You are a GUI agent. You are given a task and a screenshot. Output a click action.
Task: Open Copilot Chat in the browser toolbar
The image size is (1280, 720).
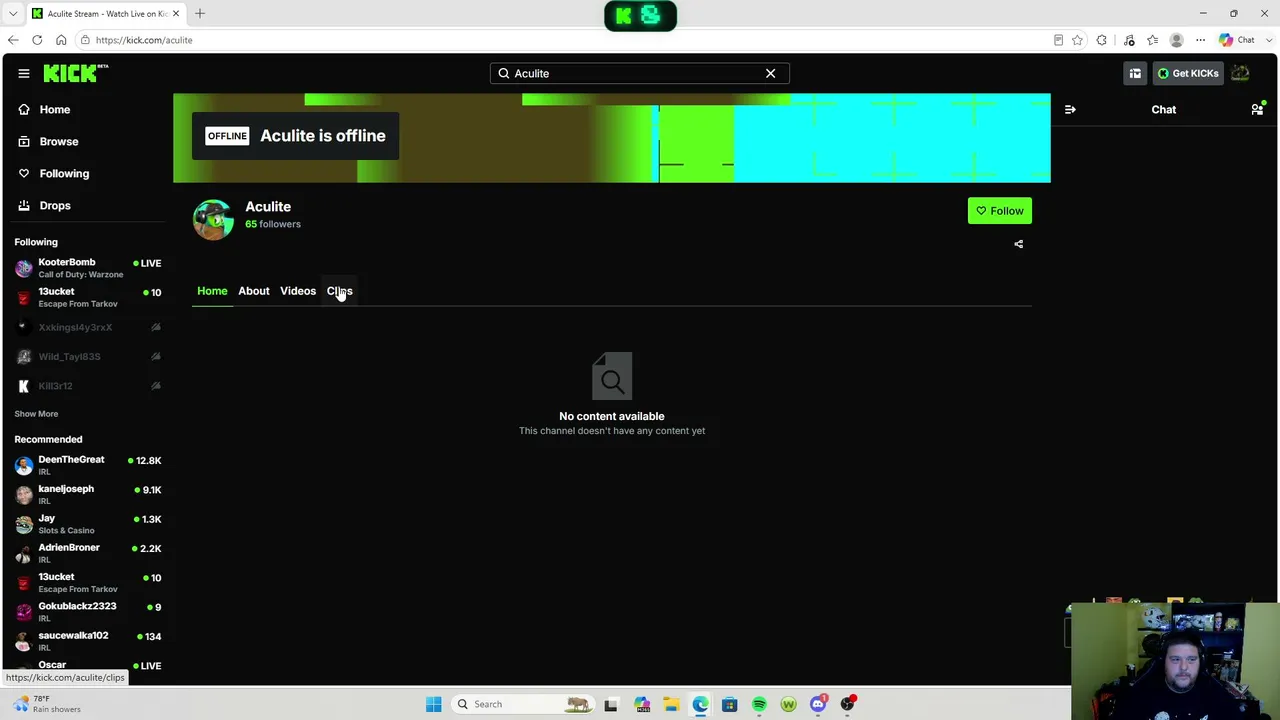pos(1237,40)
